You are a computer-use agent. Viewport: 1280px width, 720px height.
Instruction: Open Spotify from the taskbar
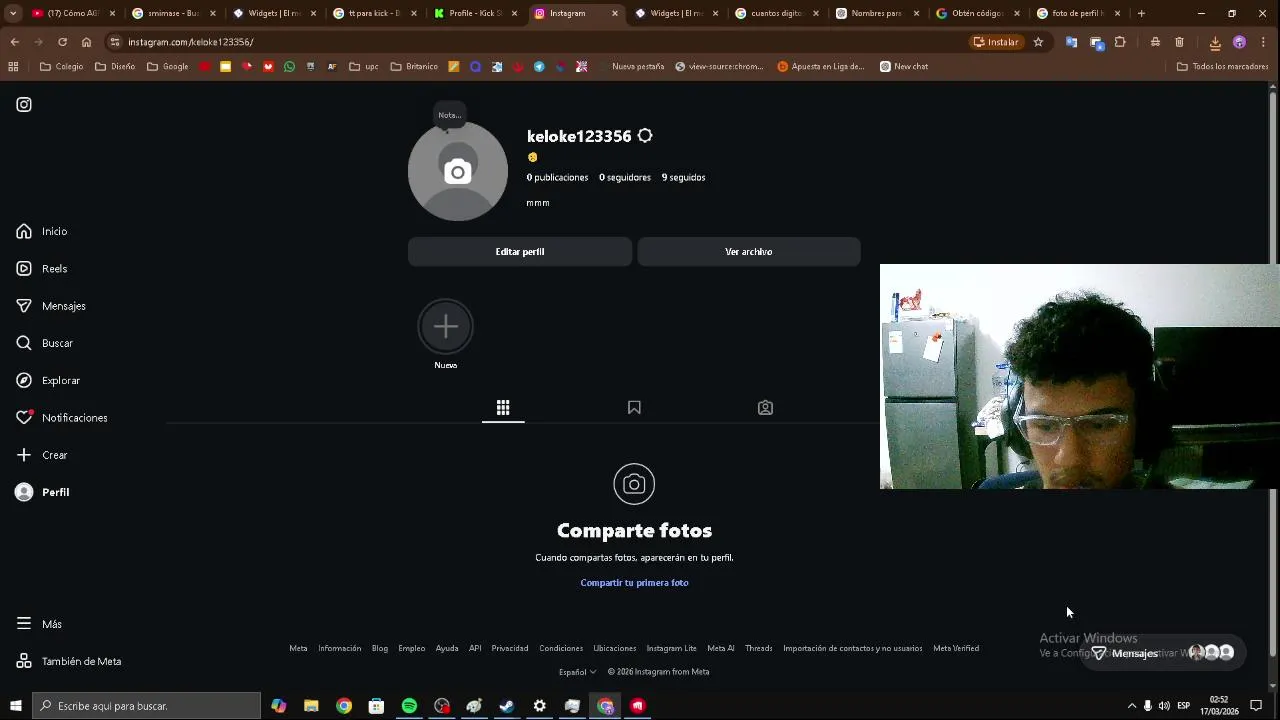(x=409, y=706)
